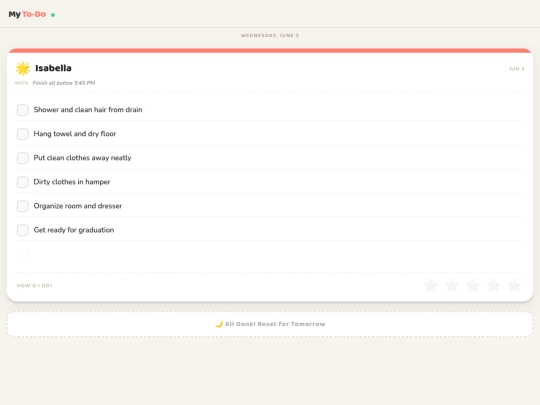Select the Shower and clean hair from drain text
The width and height of the screenshot is (540, 405).
tap(88, 110)
